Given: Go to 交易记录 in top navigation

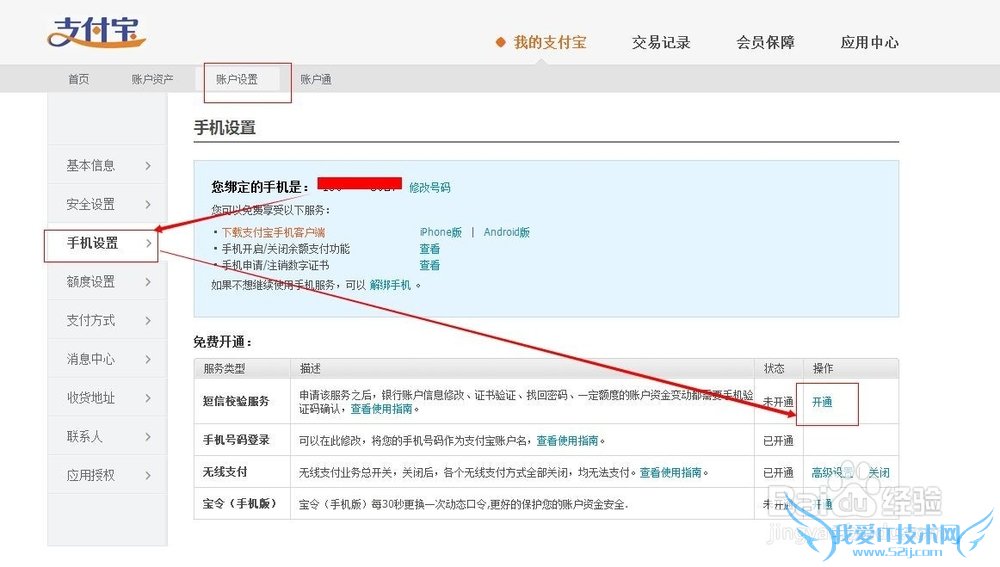Looking at the screenshot, I should (661, 42).
